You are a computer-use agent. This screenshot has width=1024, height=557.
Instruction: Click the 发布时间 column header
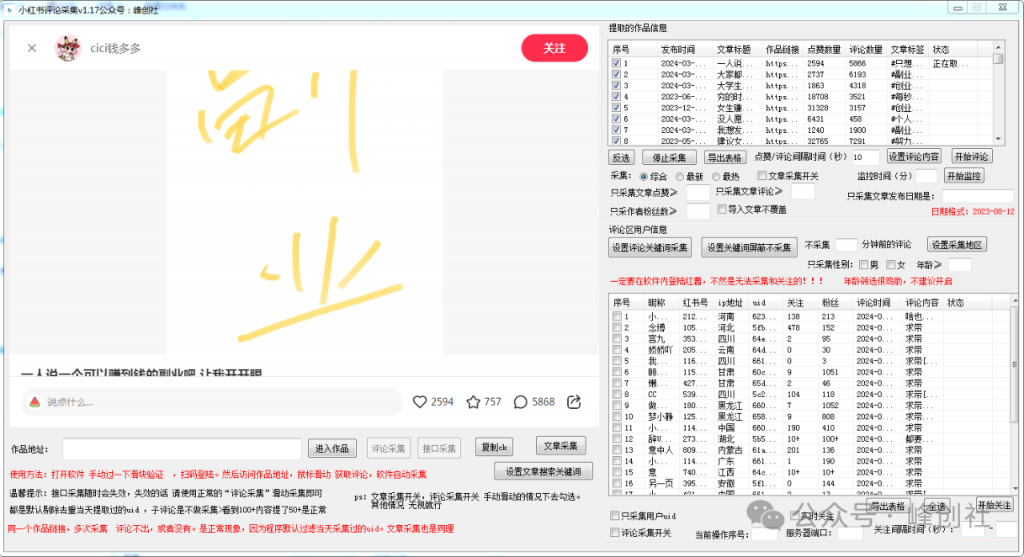click(678, 50)
